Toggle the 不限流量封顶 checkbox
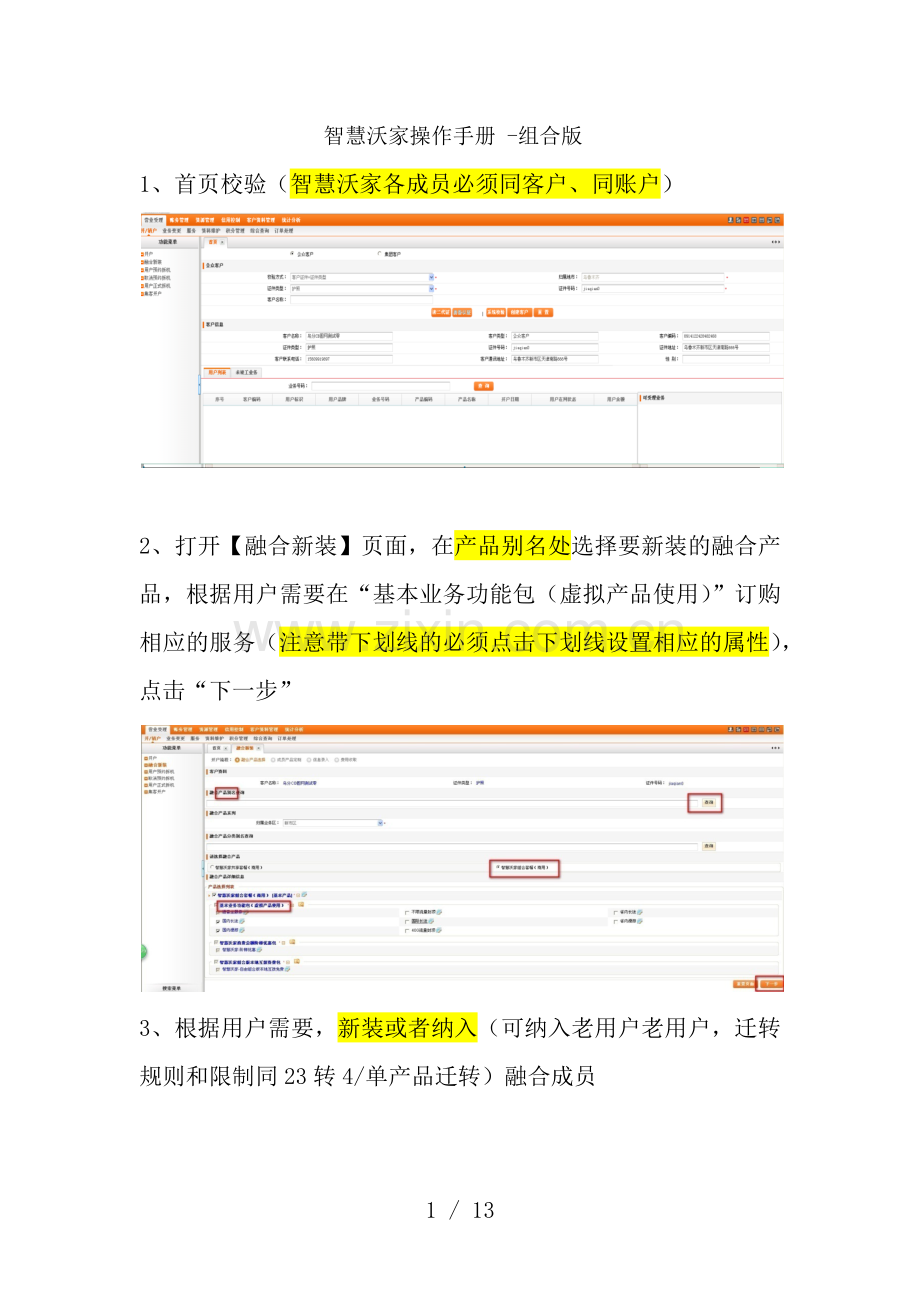 (407, 912)
